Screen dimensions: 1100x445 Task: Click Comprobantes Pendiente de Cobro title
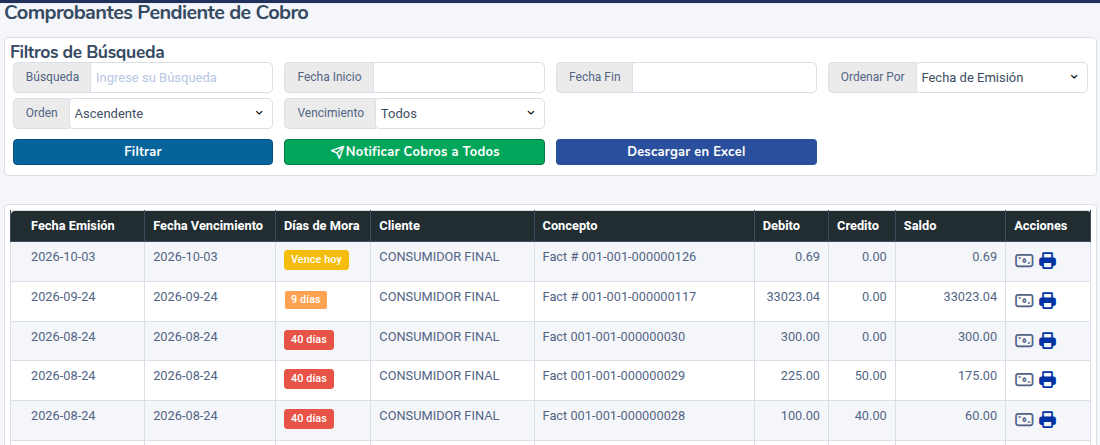click(x=156, y=13)
